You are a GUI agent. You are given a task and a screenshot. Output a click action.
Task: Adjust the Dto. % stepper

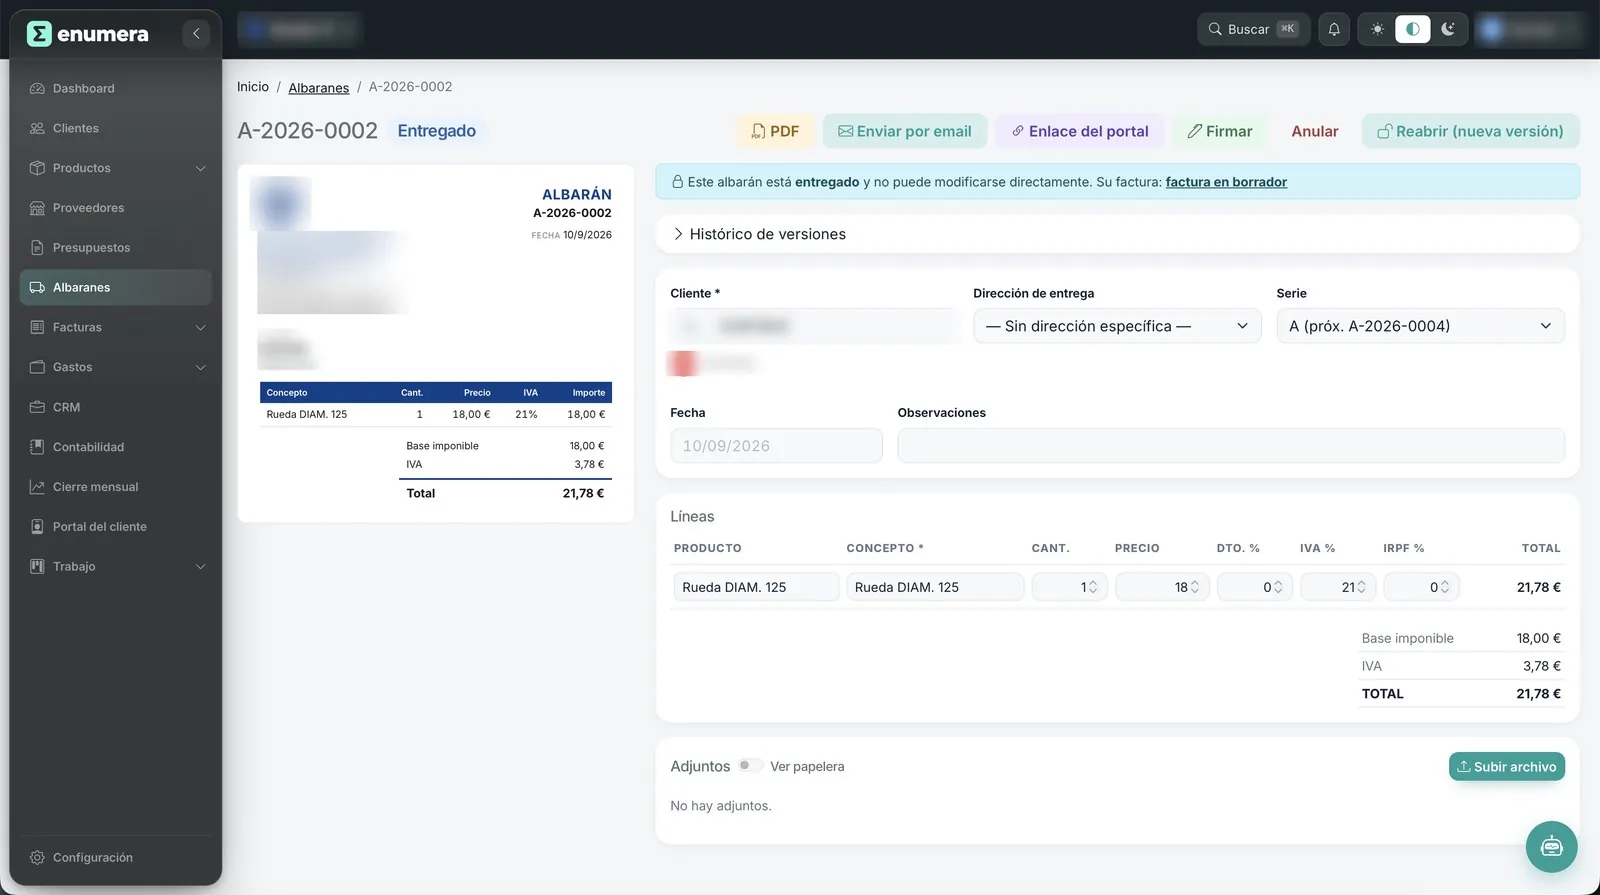coord(1277,587)
